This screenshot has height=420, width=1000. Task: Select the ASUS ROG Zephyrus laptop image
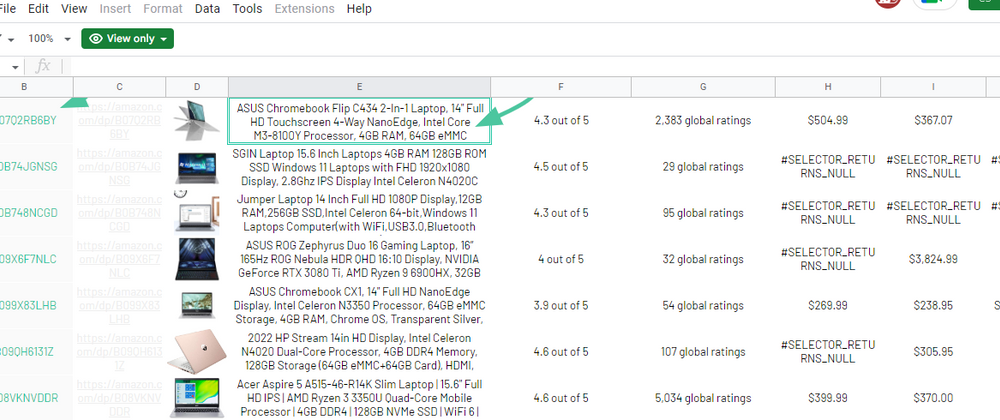click(x=196, y=258)
